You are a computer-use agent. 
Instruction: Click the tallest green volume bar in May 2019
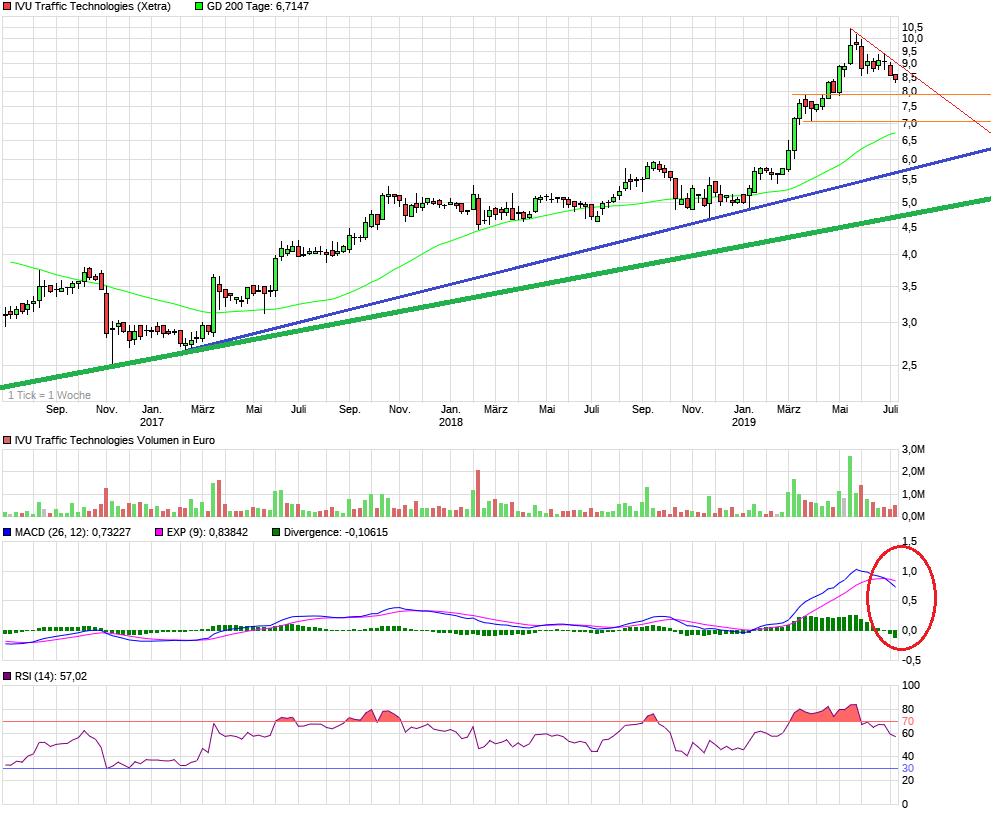click(x=850, y=487)
